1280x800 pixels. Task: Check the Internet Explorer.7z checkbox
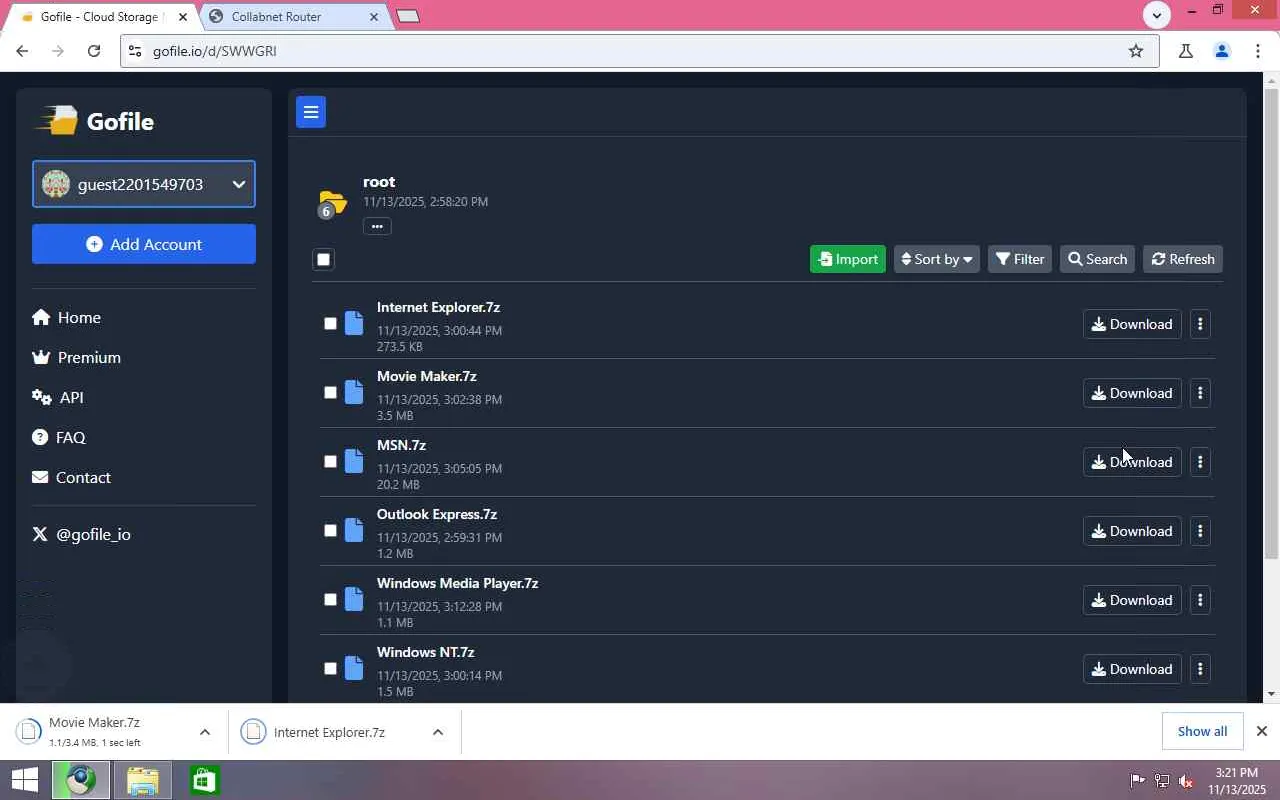[x=330, y=323]
